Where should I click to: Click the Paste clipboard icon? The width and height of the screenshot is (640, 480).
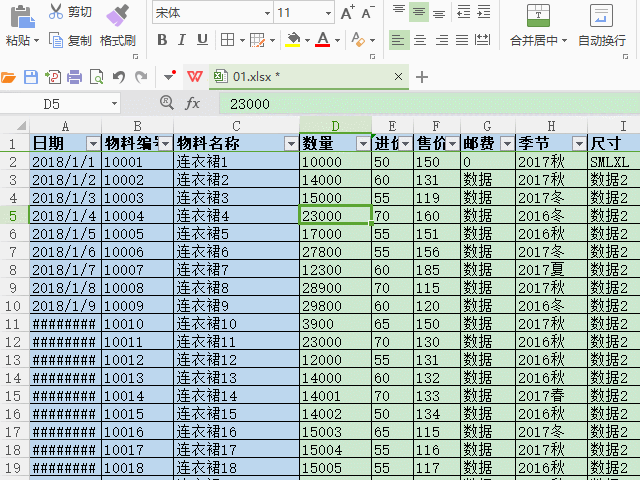(x=22, y=17)
